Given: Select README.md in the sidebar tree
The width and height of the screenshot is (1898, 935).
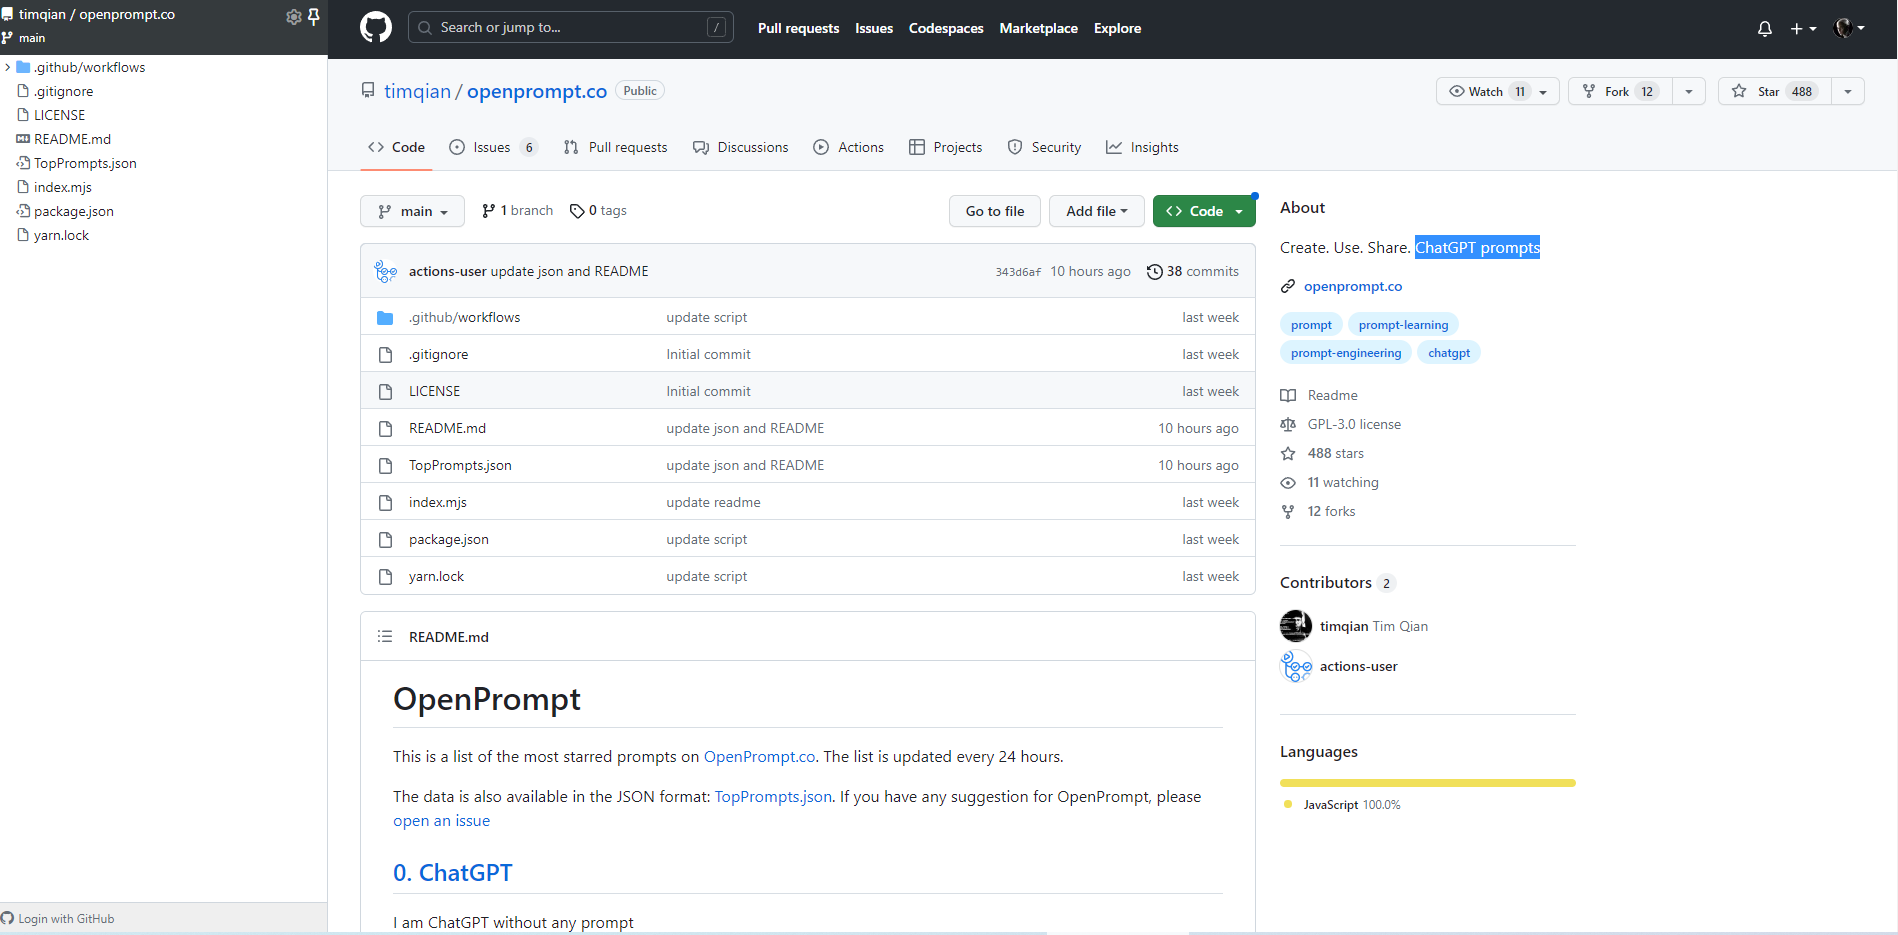Looking at the screenshot, I should pos(72,139).
